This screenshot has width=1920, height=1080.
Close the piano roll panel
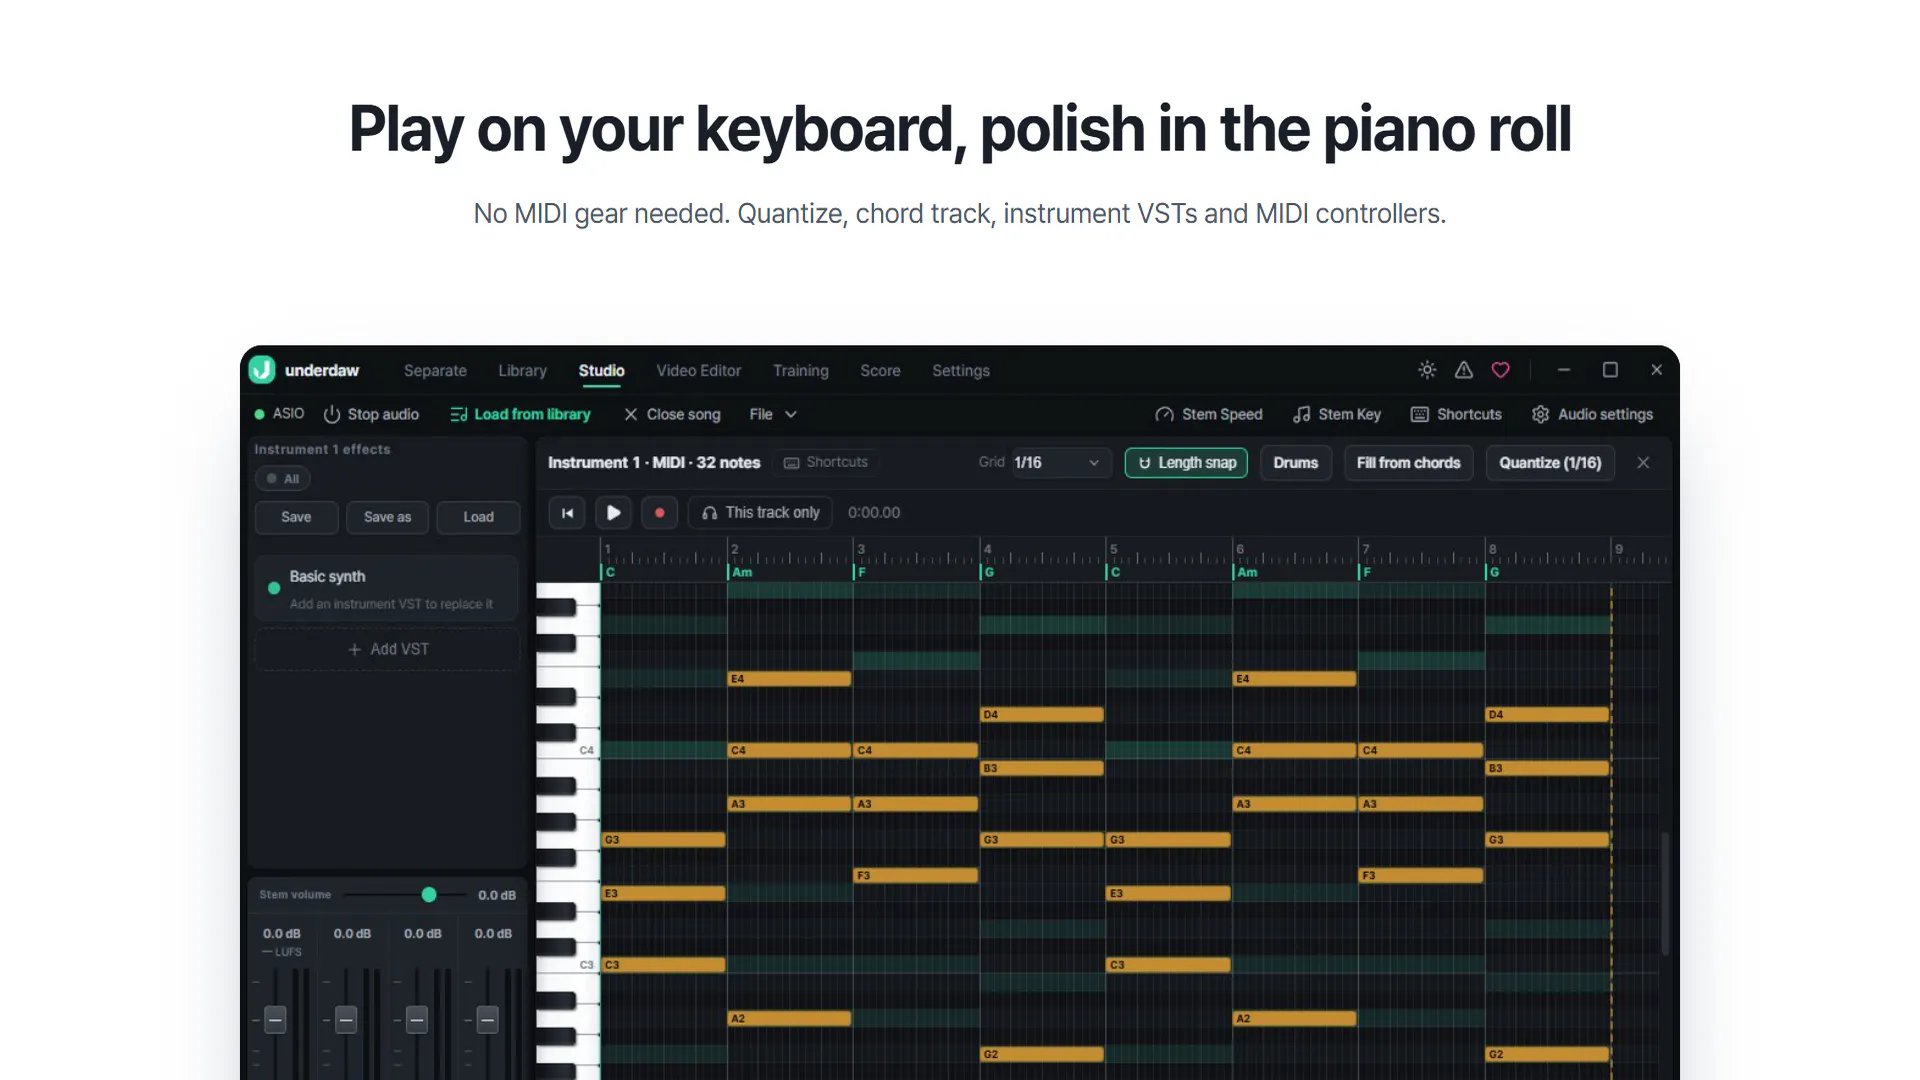pyautogui.click(x=1643, y=463)
